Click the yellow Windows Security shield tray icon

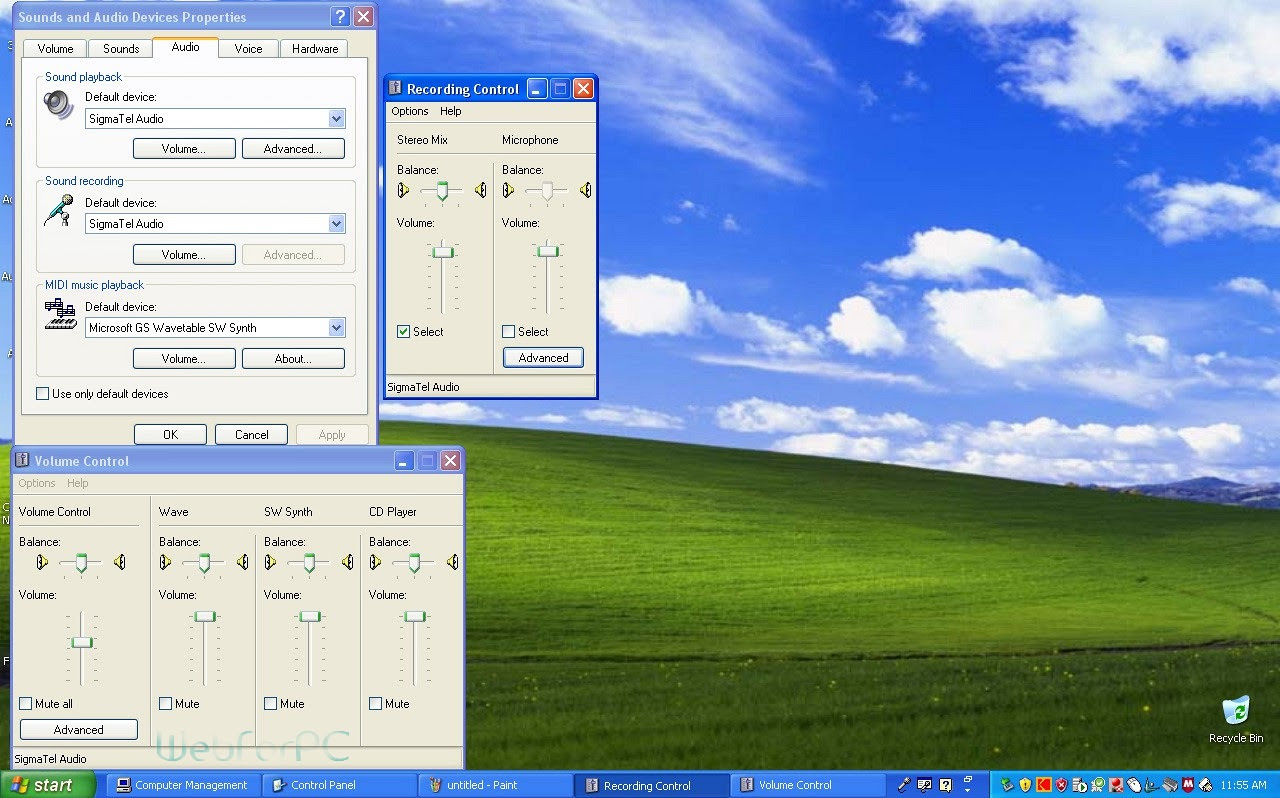1025,785
